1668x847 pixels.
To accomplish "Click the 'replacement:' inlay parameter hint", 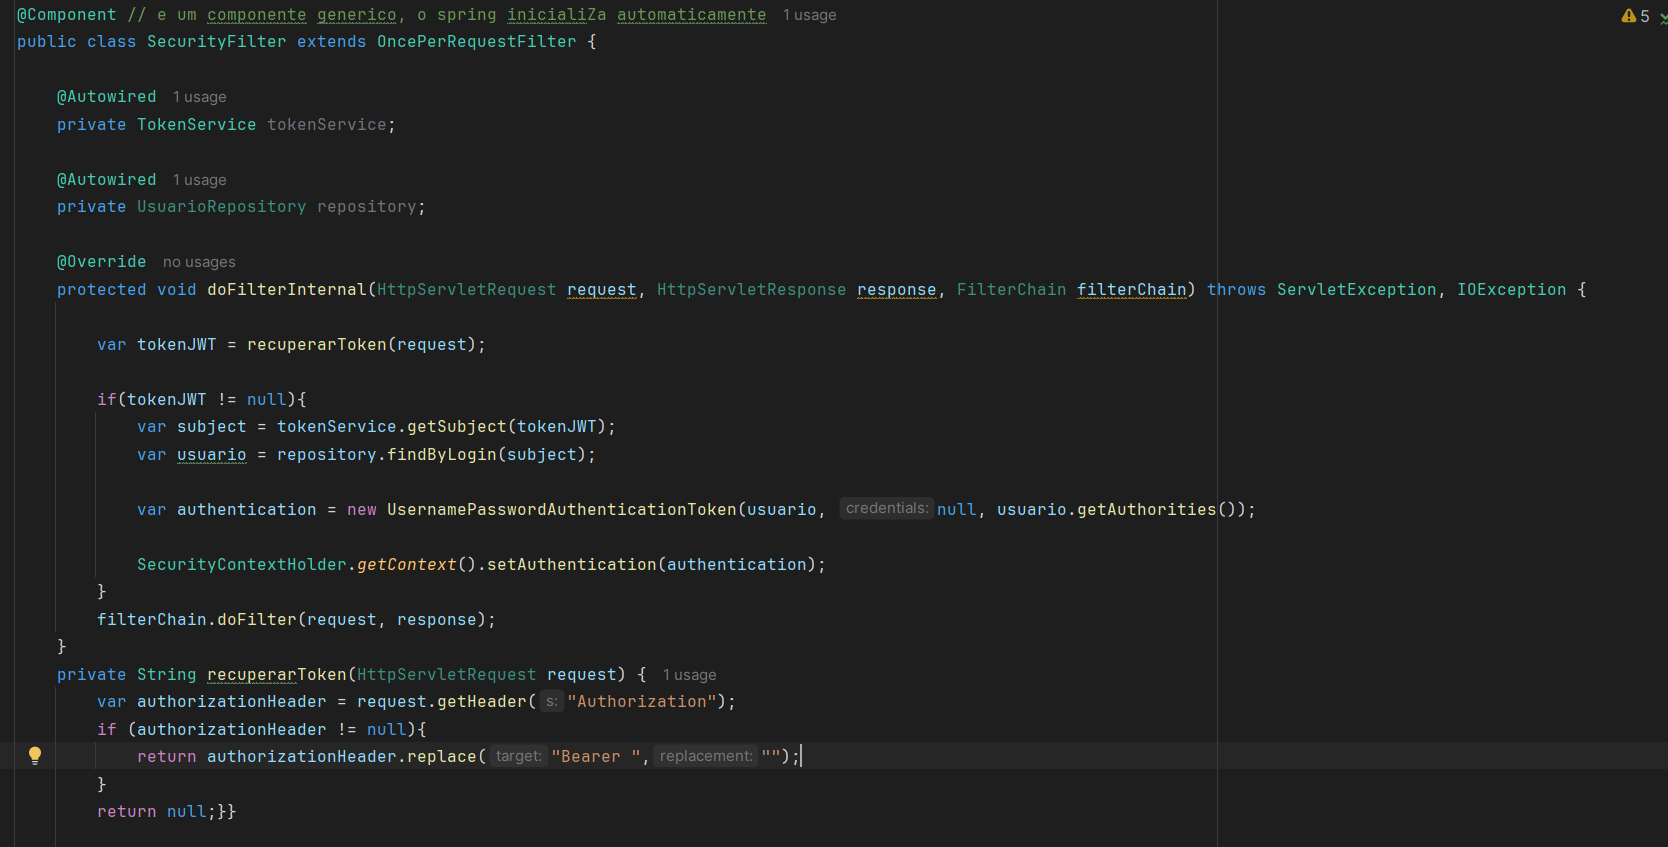I will click(706, 756).
